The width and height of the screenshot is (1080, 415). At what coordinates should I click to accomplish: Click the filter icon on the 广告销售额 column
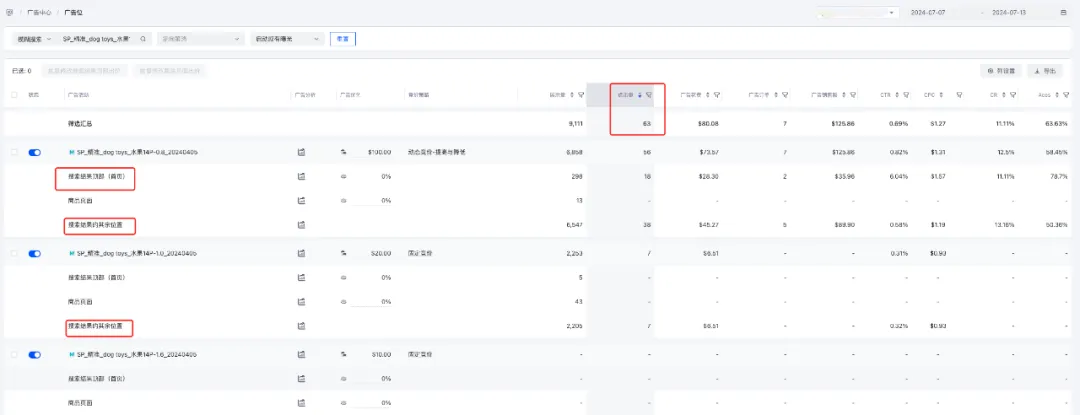(854, 95)
